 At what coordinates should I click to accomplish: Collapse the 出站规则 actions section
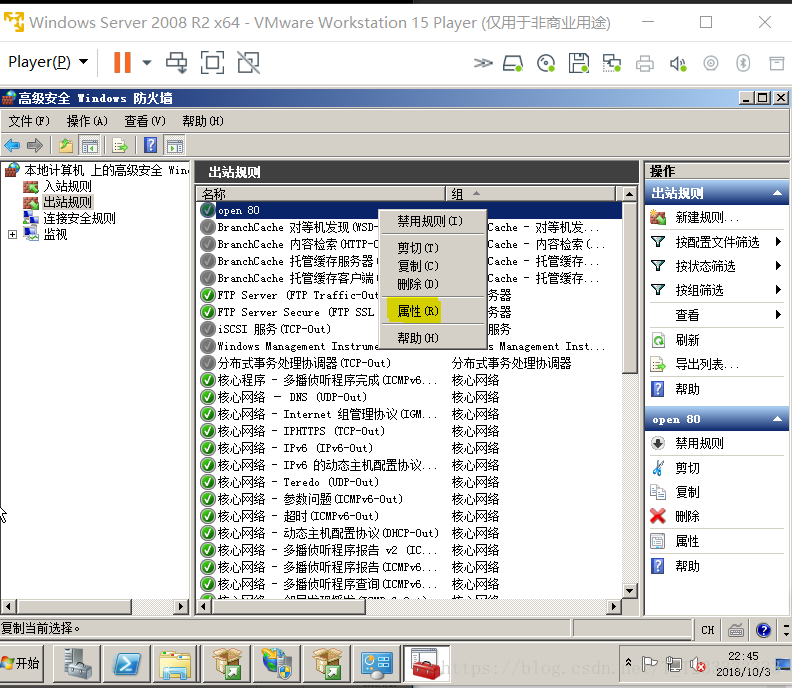(x=777, y=193)
